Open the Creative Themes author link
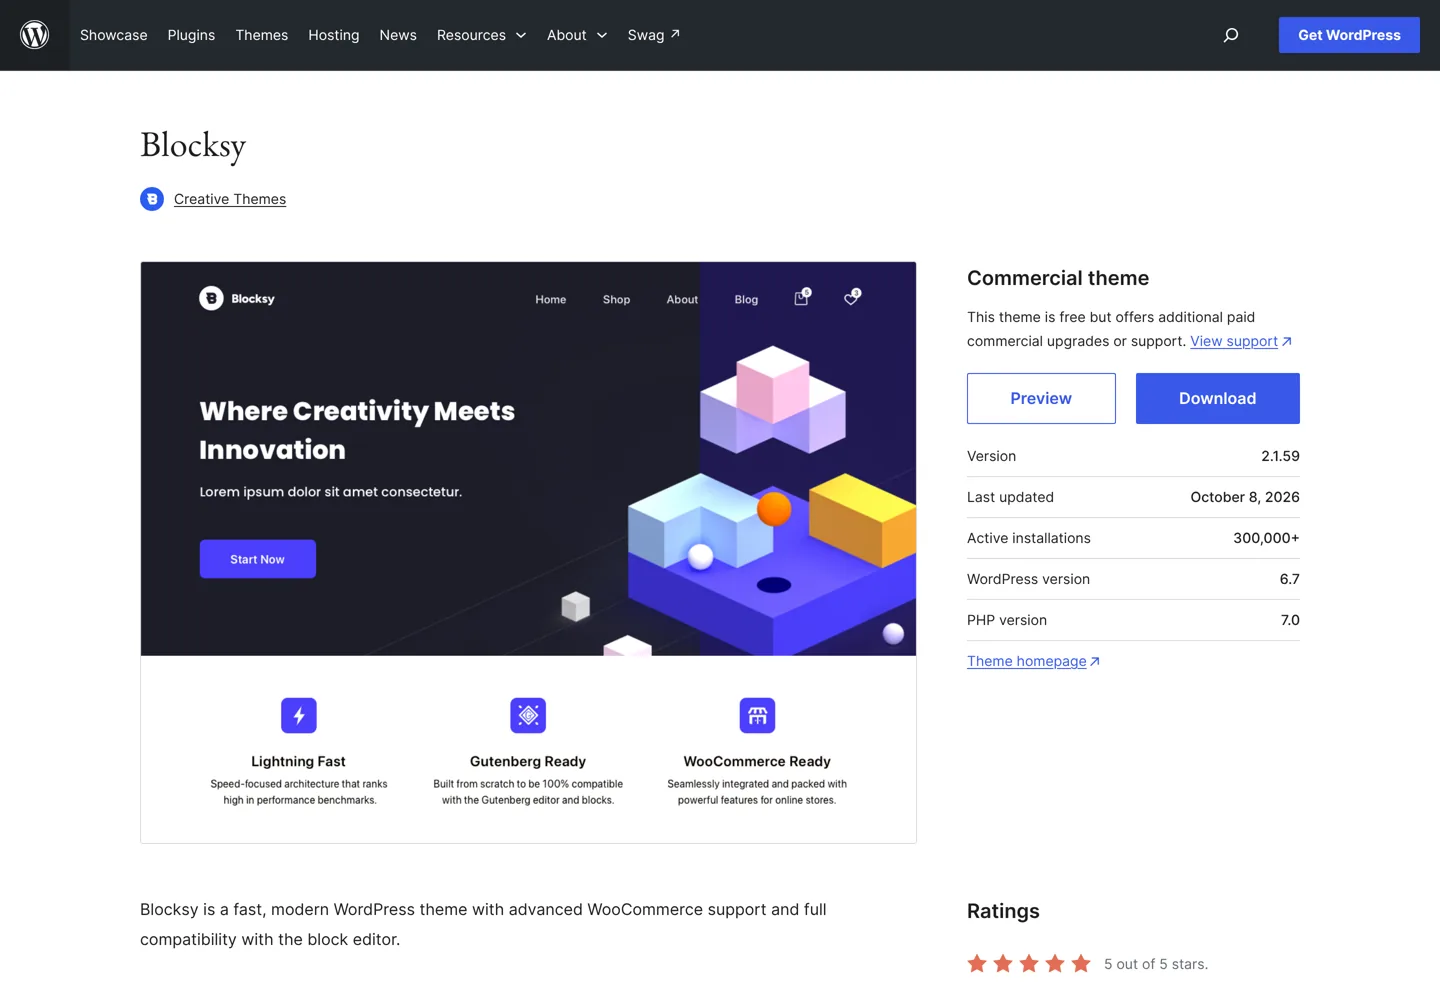Screen dimensions: 1440x1000 [x=230, y=199]
